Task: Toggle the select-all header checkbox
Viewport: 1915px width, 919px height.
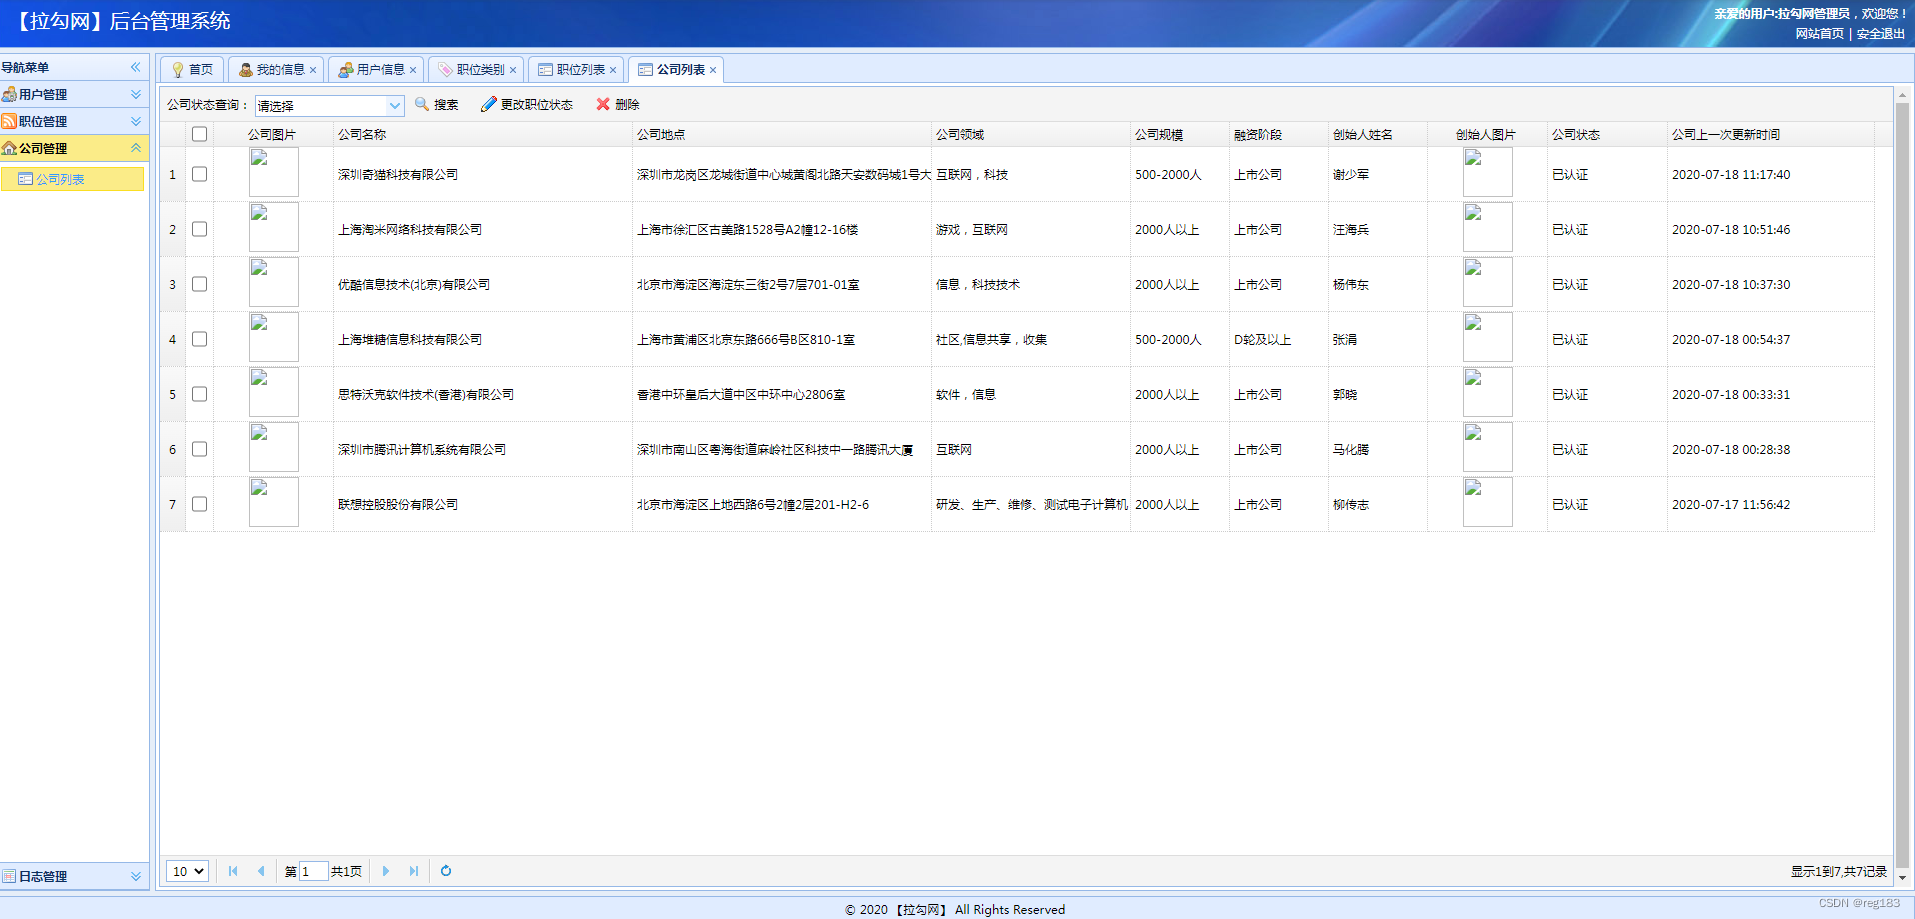Action: pyautogui.click(x=200, y=134)
